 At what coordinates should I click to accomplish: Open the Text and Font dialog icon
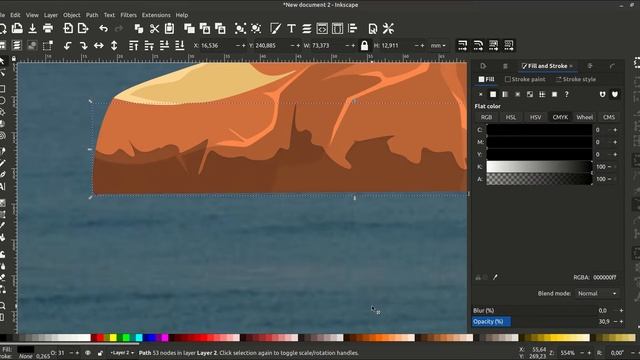coord(291,28)
